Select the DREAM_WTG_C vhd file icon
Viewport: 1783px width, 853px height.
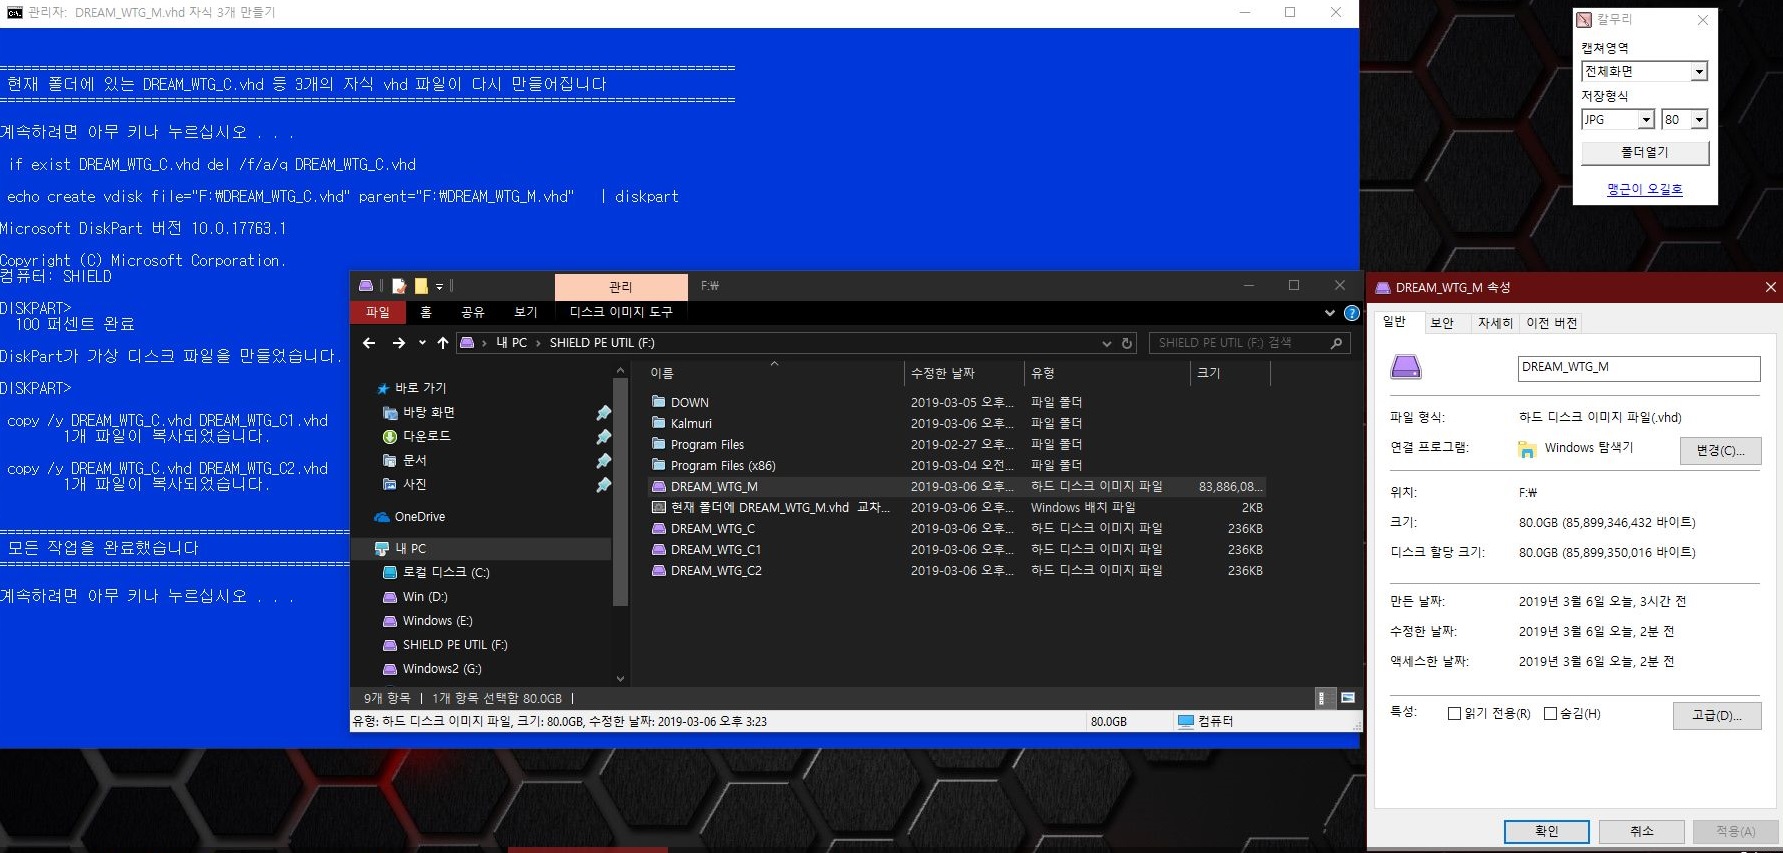(659, 528)
